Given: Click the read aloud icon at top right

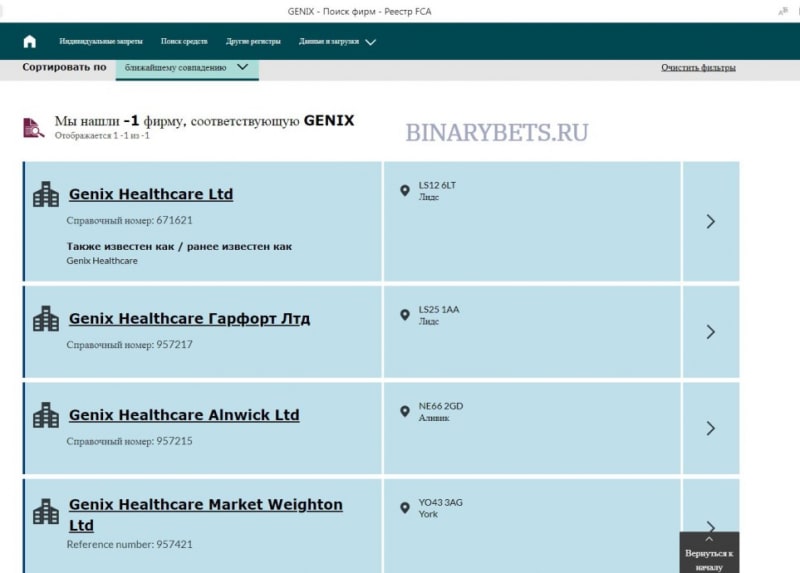Looking at the screenshot, I should pyautogui.click(x=783, y=11).
